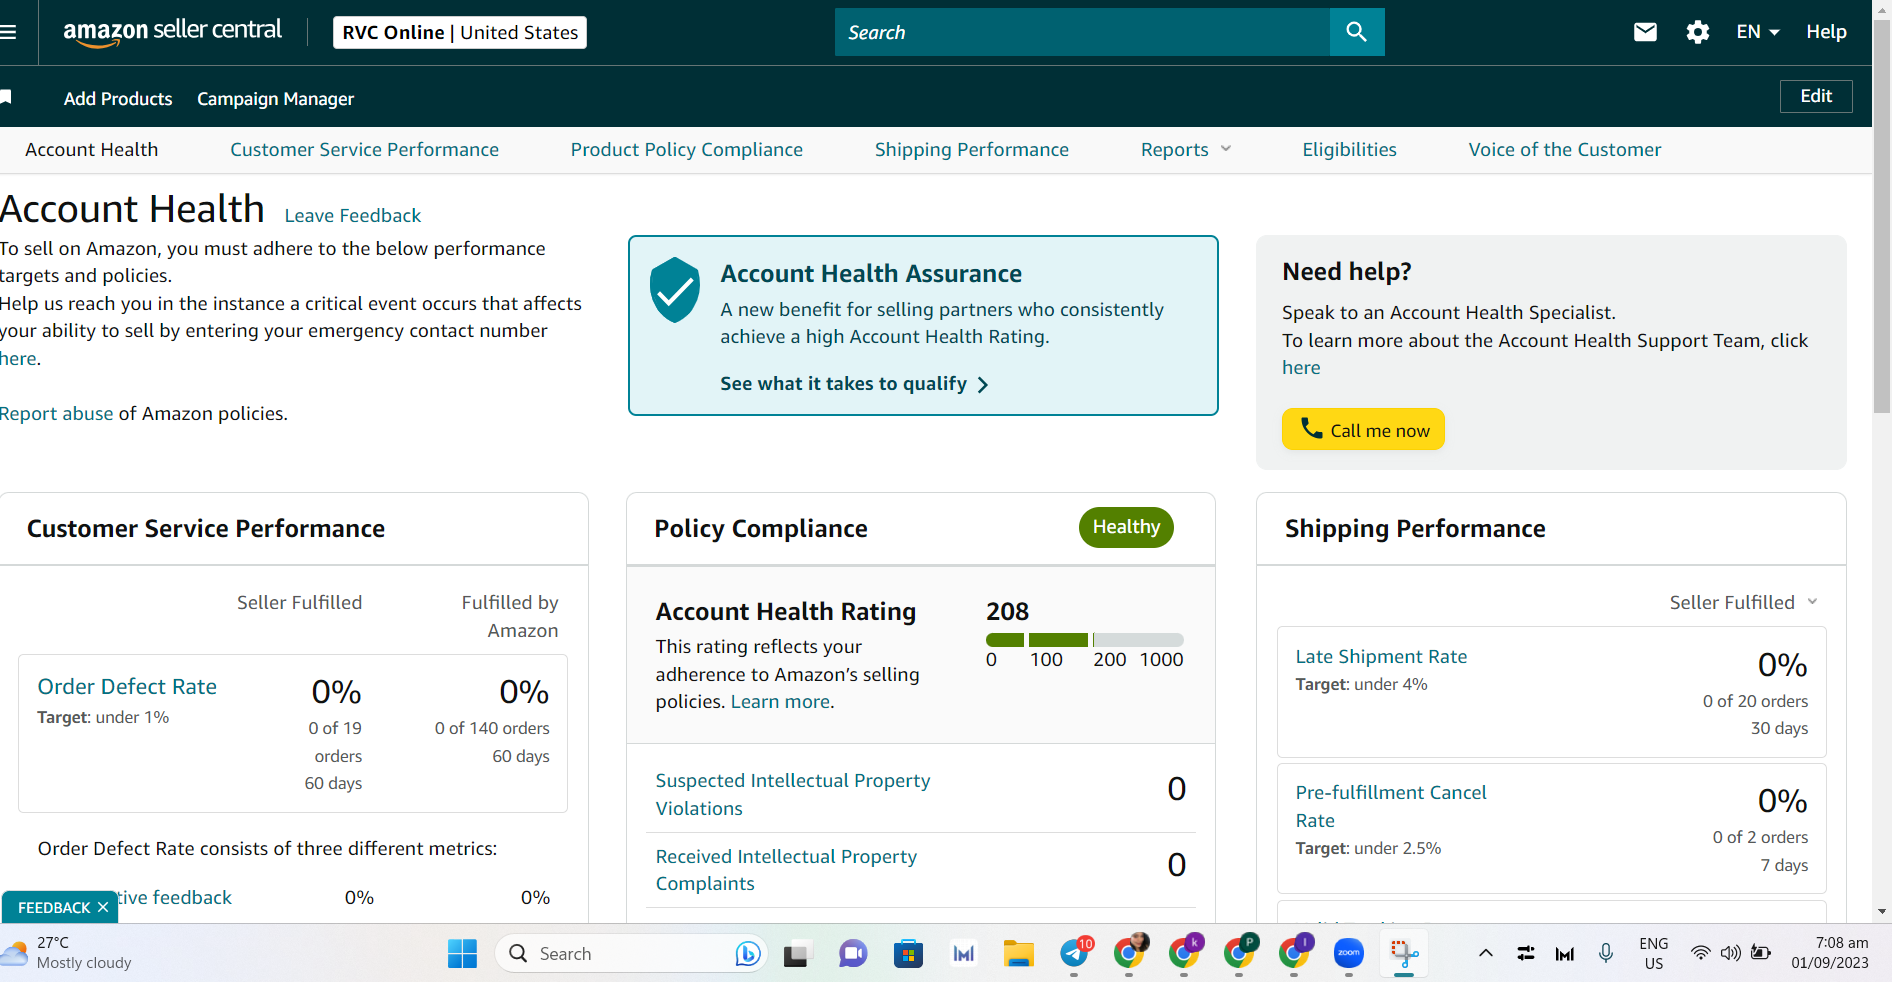Show hidden system tray icons

click(1486, 953)
